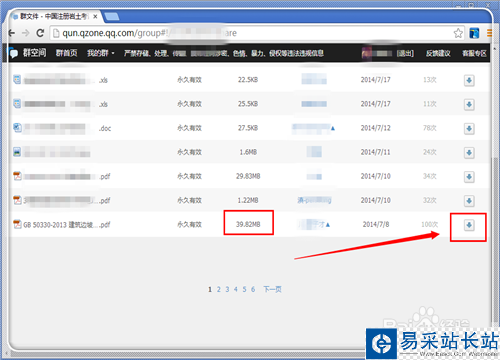Click uploader name in 1.22MB row

click(x=314, y=200)
